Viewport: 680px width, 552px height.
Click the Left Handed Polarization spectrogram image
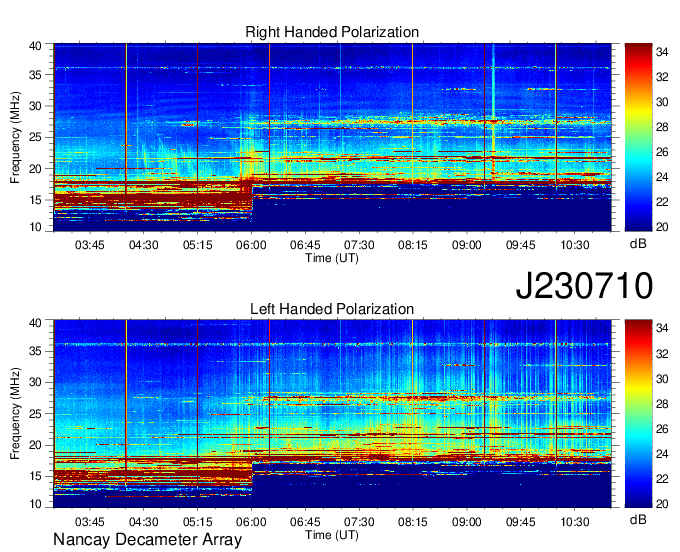point(332,414)
